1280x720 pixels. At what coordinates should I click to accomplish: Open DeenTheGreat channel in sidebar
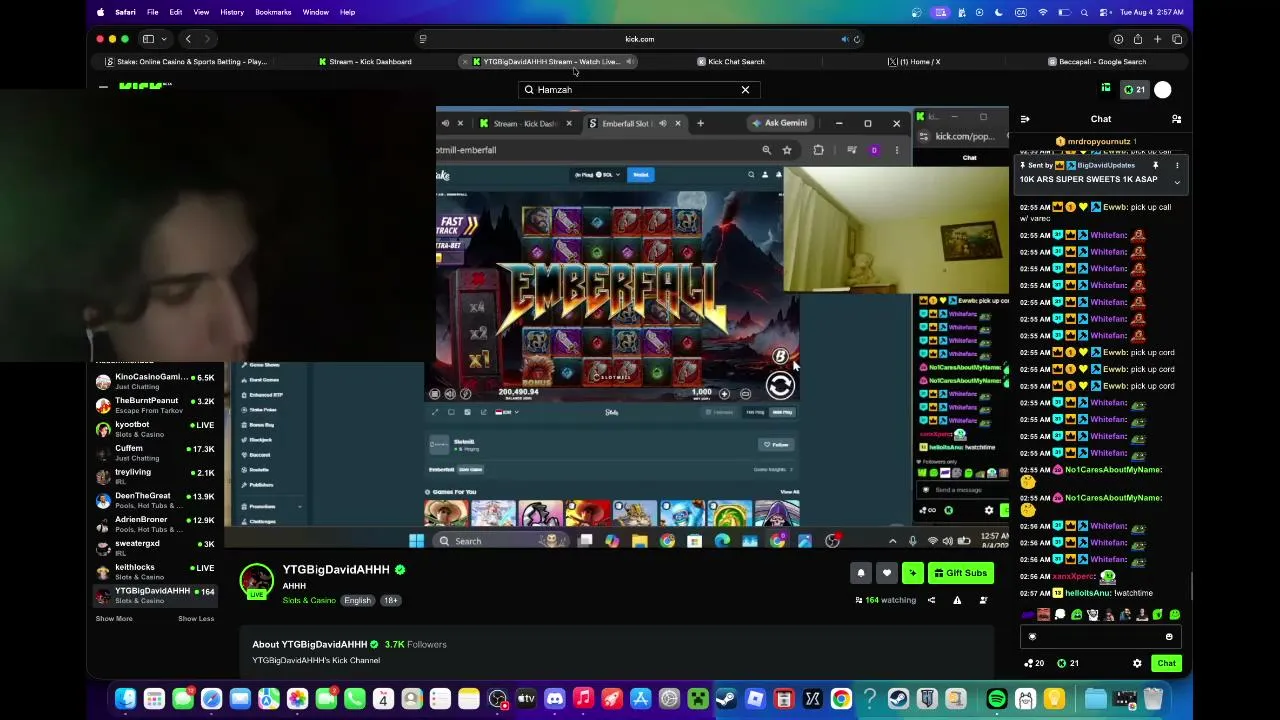pos(155,500)
